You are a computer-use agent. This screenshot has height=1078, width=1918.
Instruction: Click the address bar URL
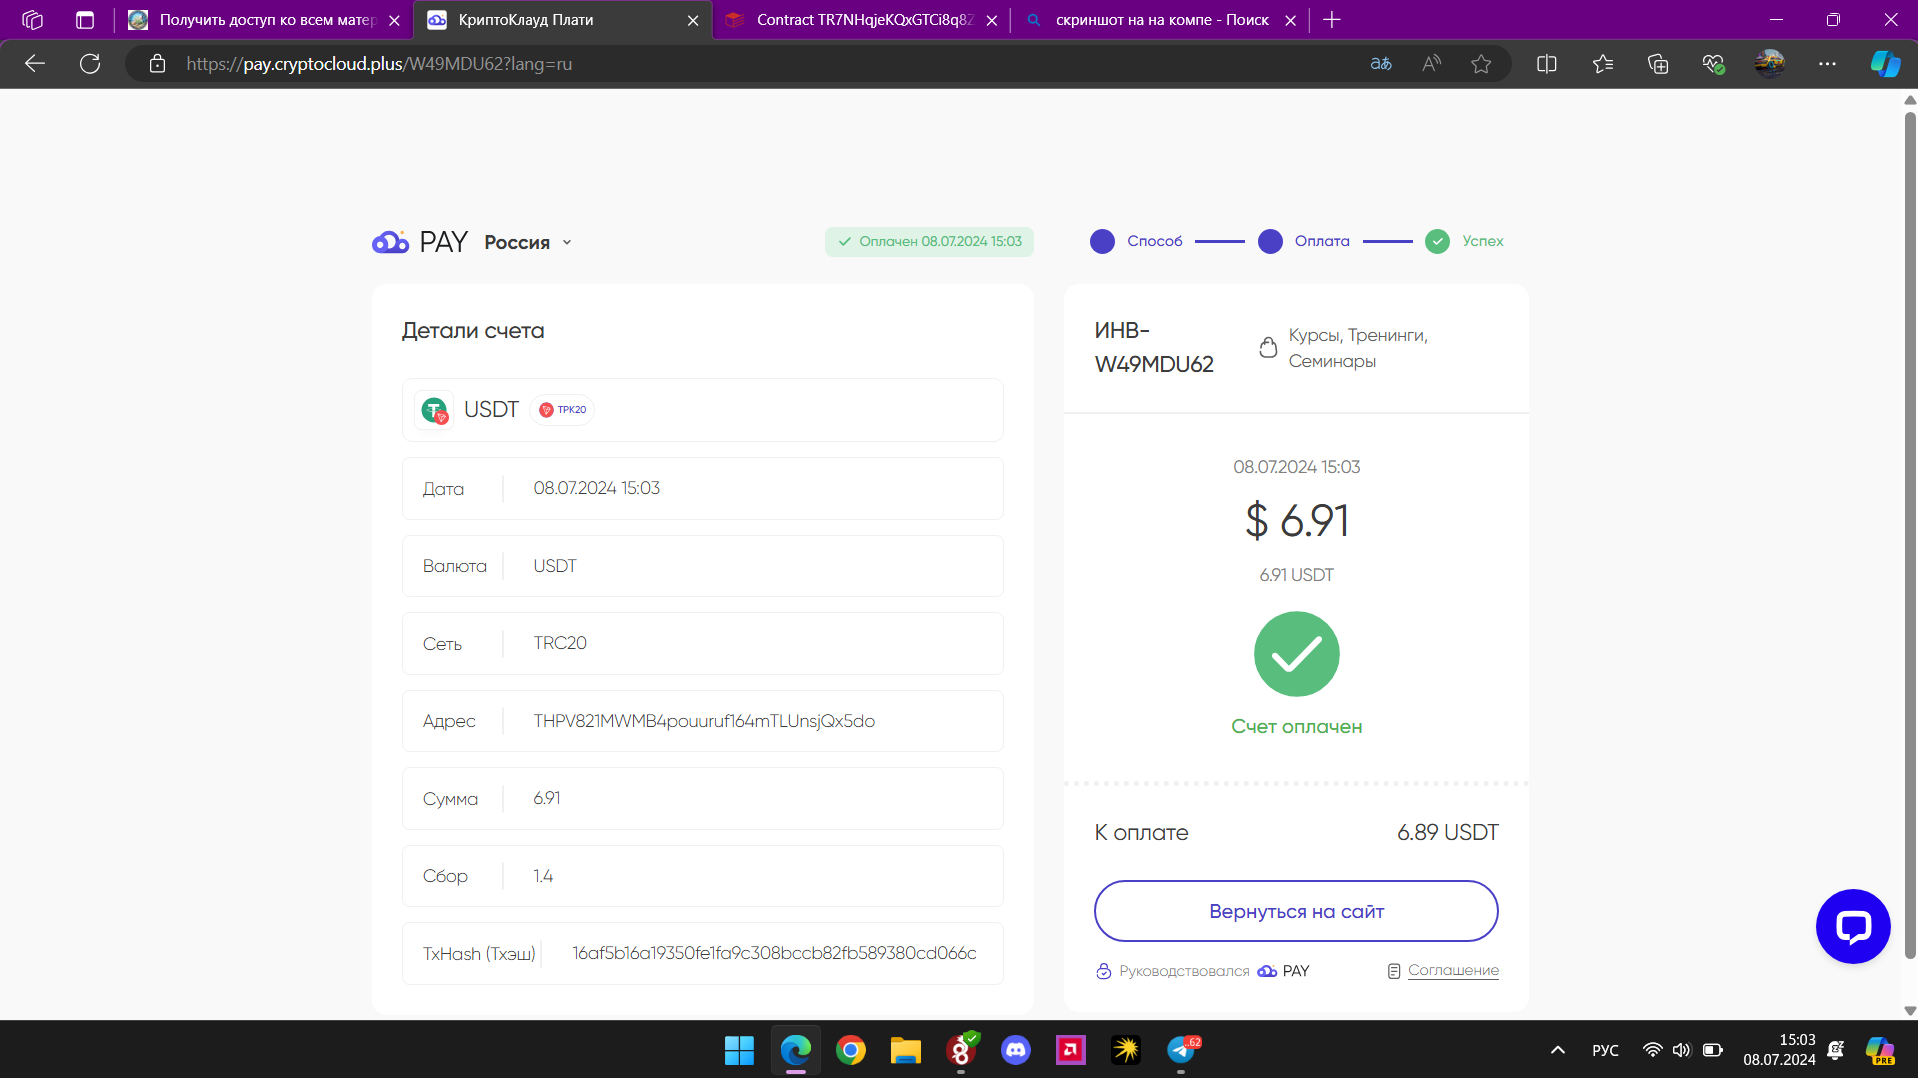point(379,64)
